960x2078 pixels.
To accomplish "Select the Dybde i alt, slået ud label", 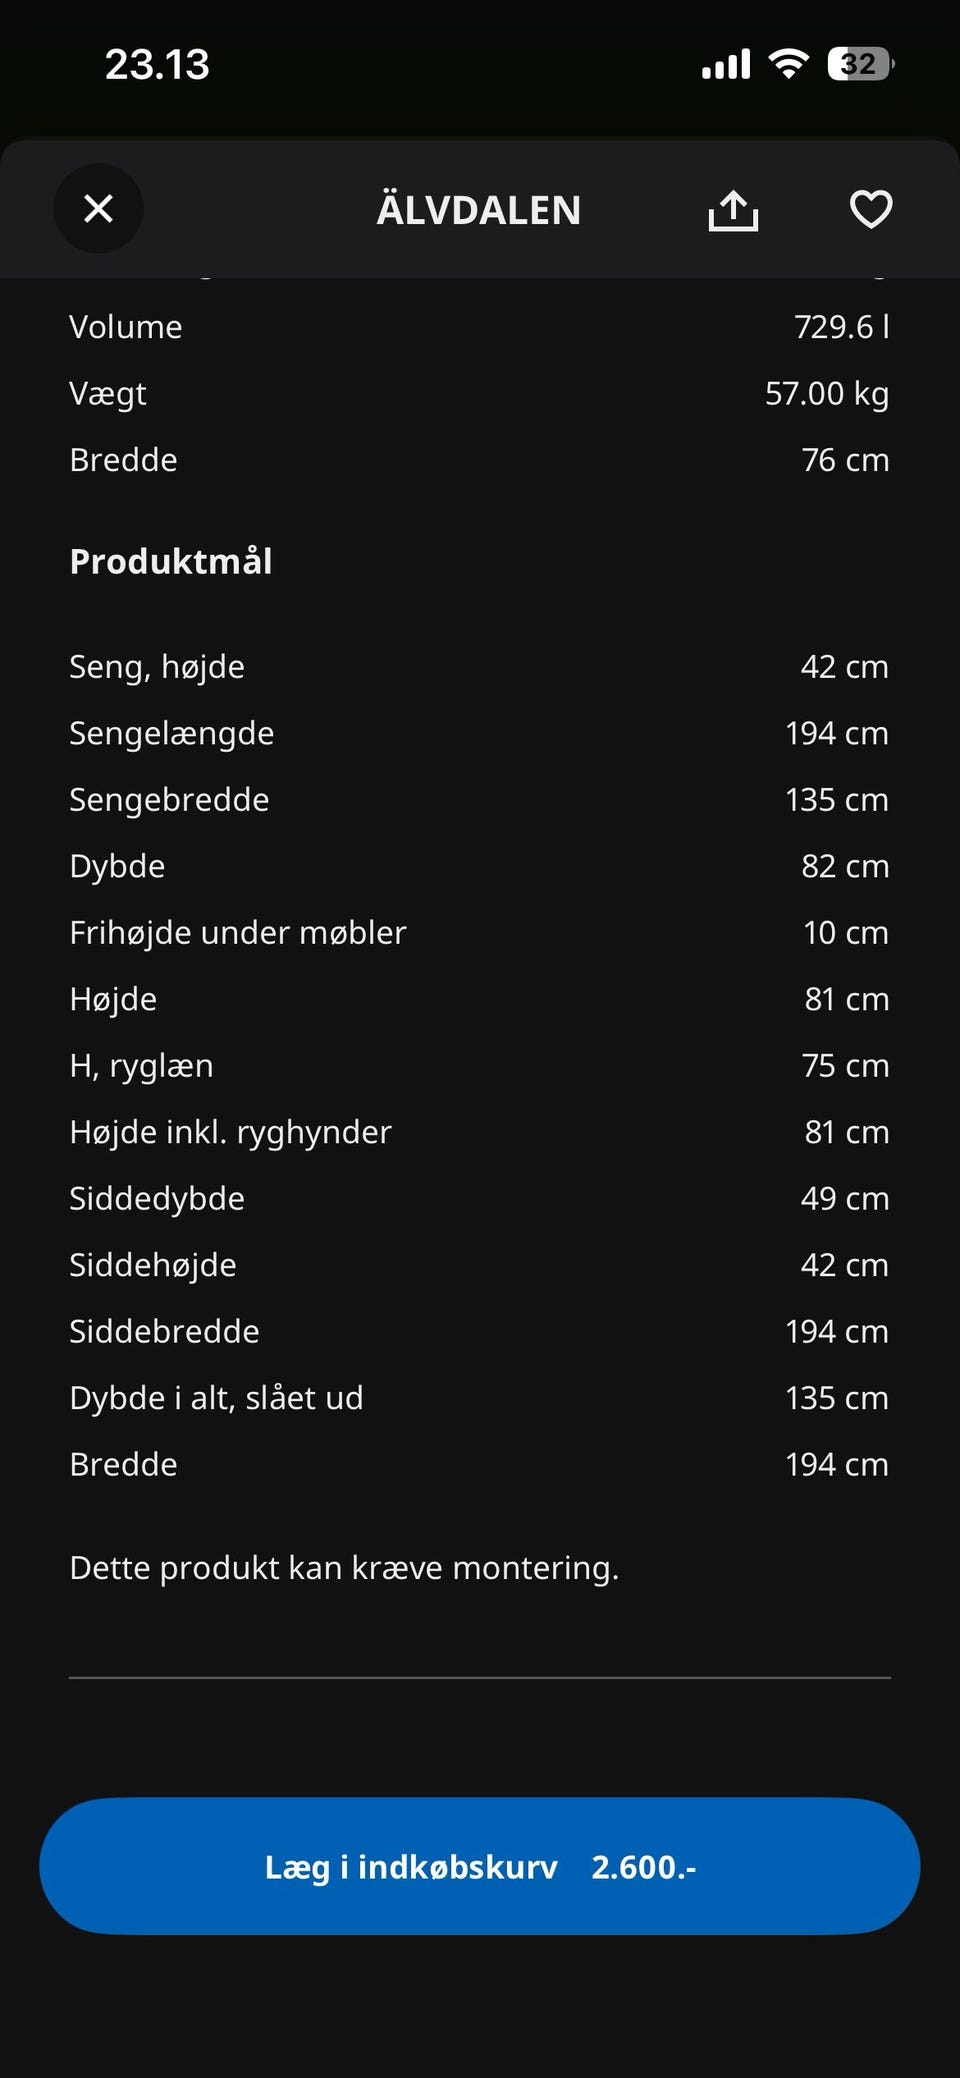I will coord(216,1398).
